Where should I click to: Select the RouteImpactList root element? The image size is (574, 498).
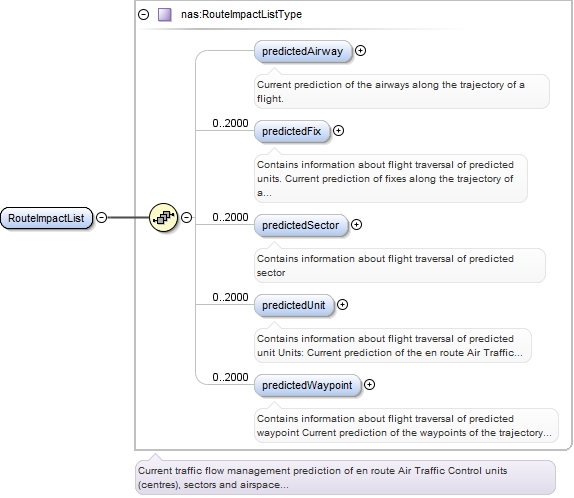click(x=46, y=218)
